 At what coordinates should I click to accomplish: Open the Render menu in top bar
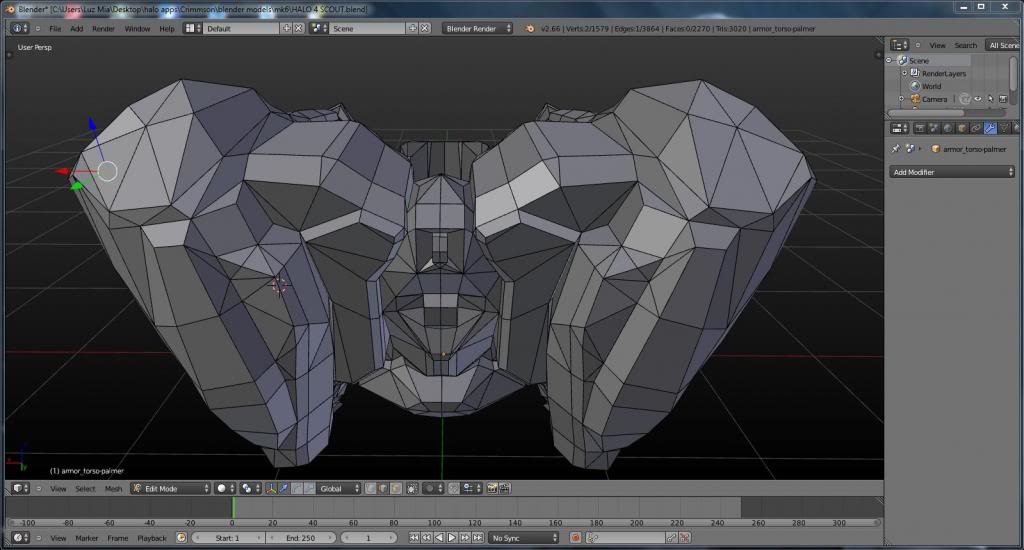pyautogui.click(x=103, y=29)
